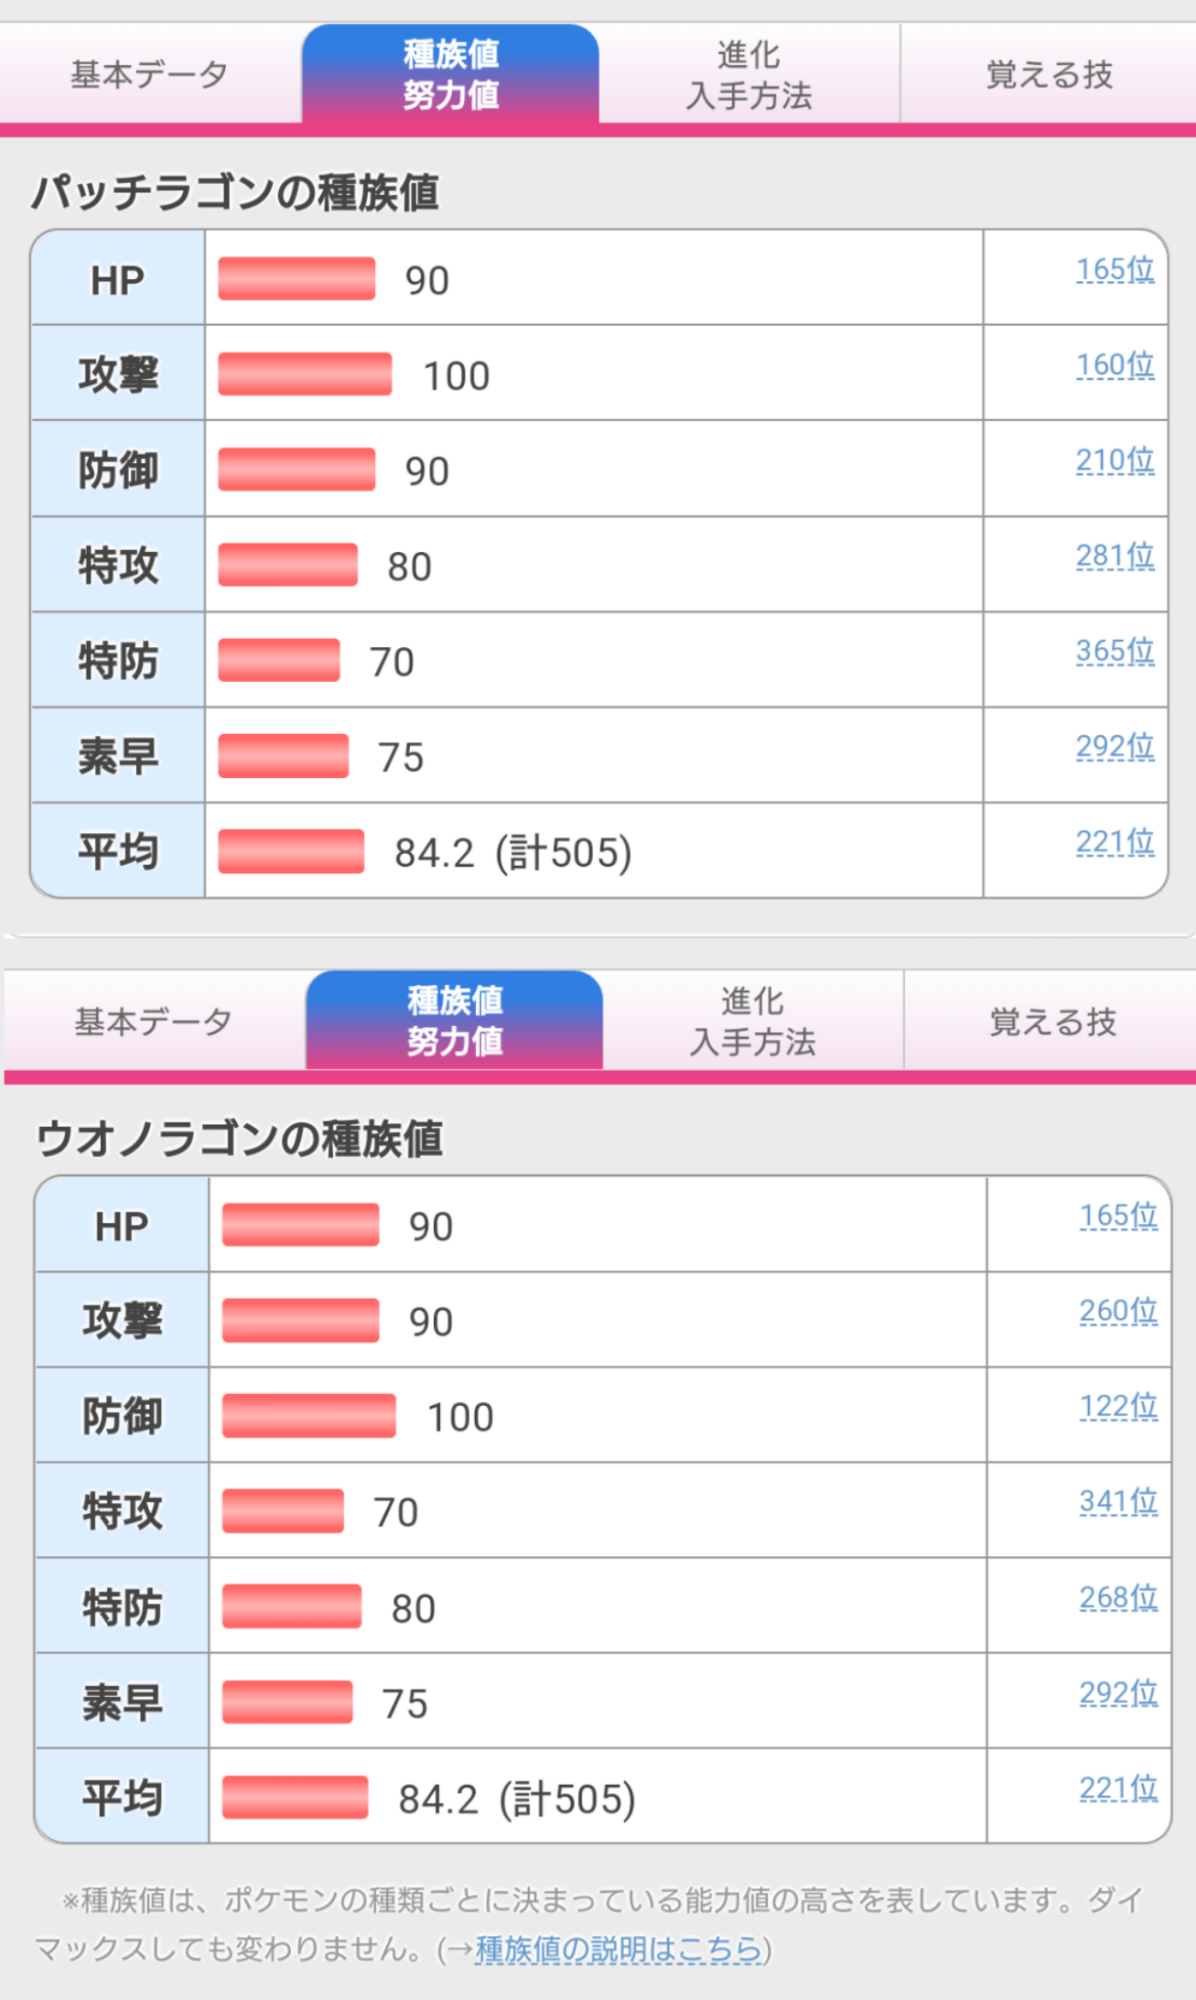Viewport: 1196px width, 2000px height.
Task: Click ウオノラゴン's 122位 defense ranking link
Action: pos(1118,1407)
